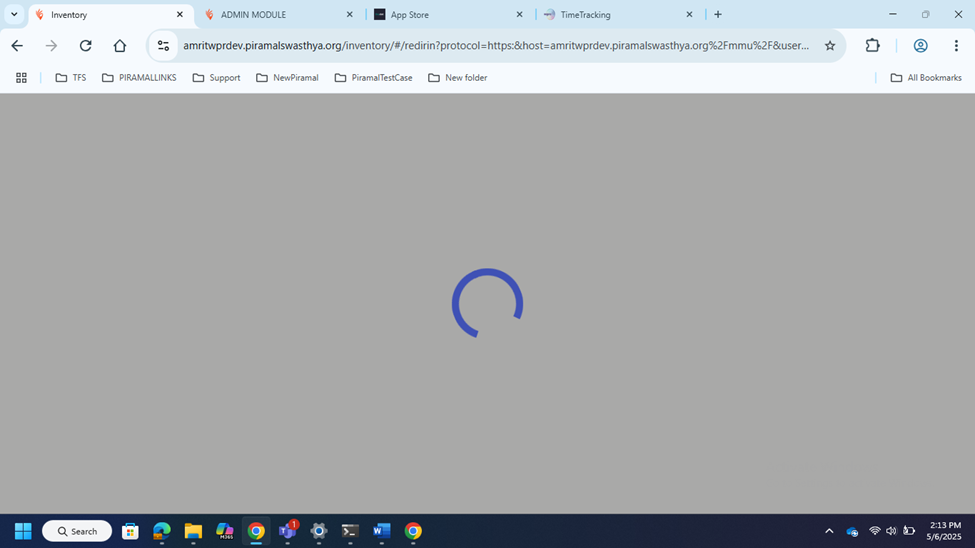Open the volume speaker tray icon
975x548 pixels.
click(x=891, y=531)
